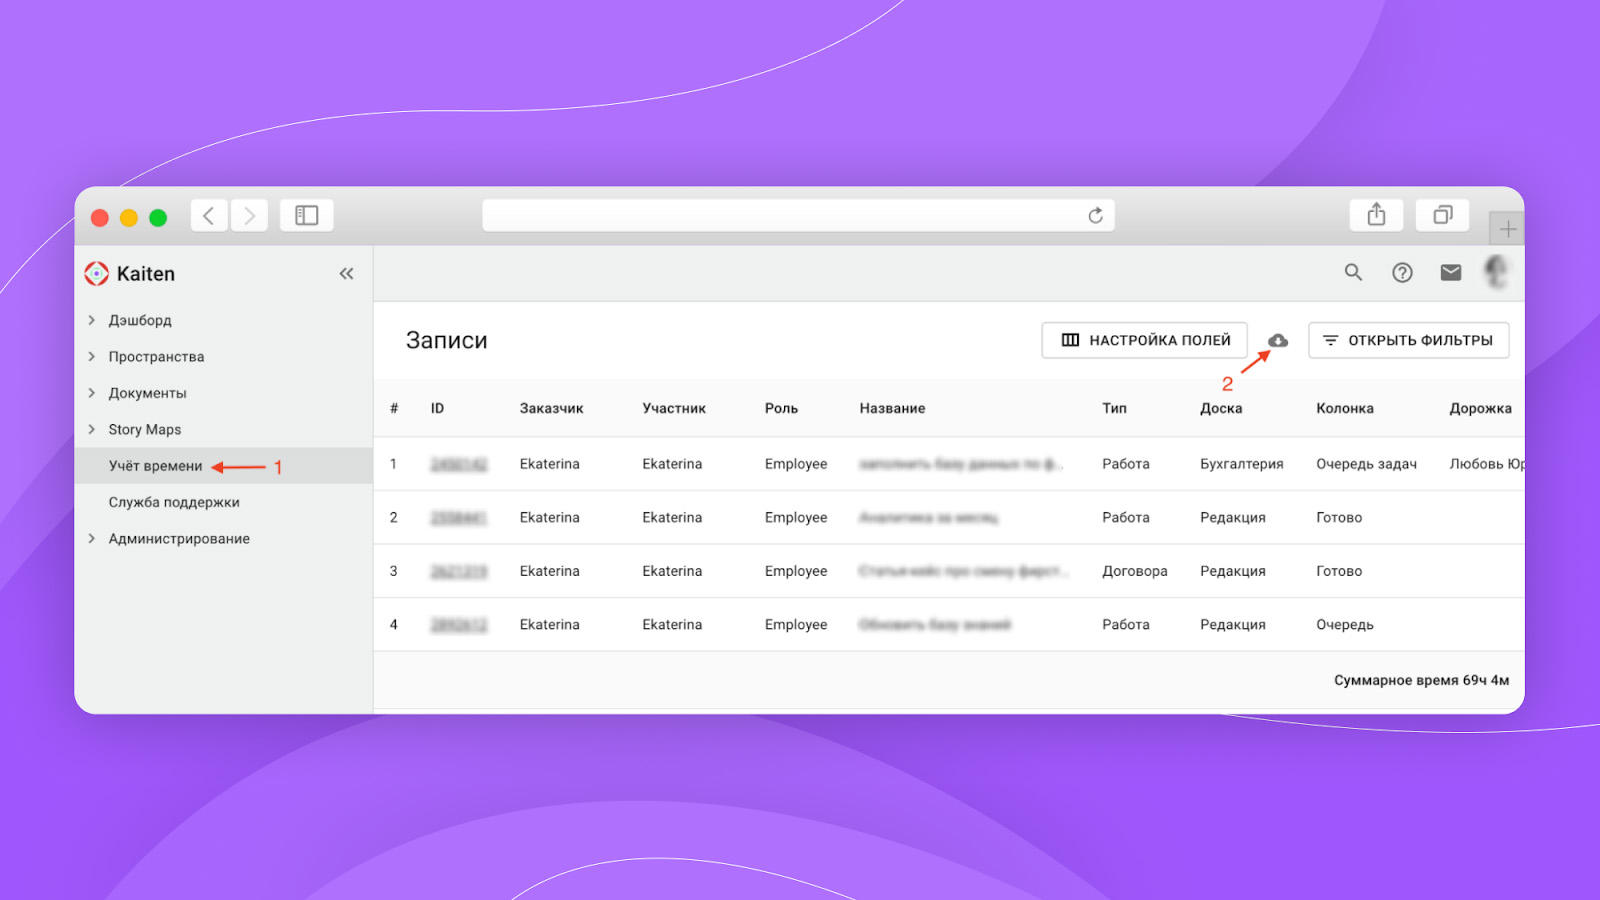Click the Колонка column header

[1344, 408]
